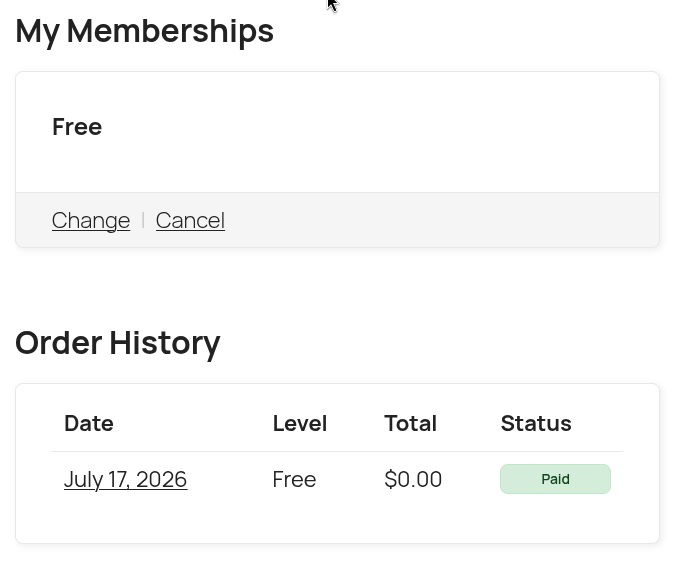Screen dimensions: 675x567
Task: Select the Order History heading
Action: pos(118,344)
